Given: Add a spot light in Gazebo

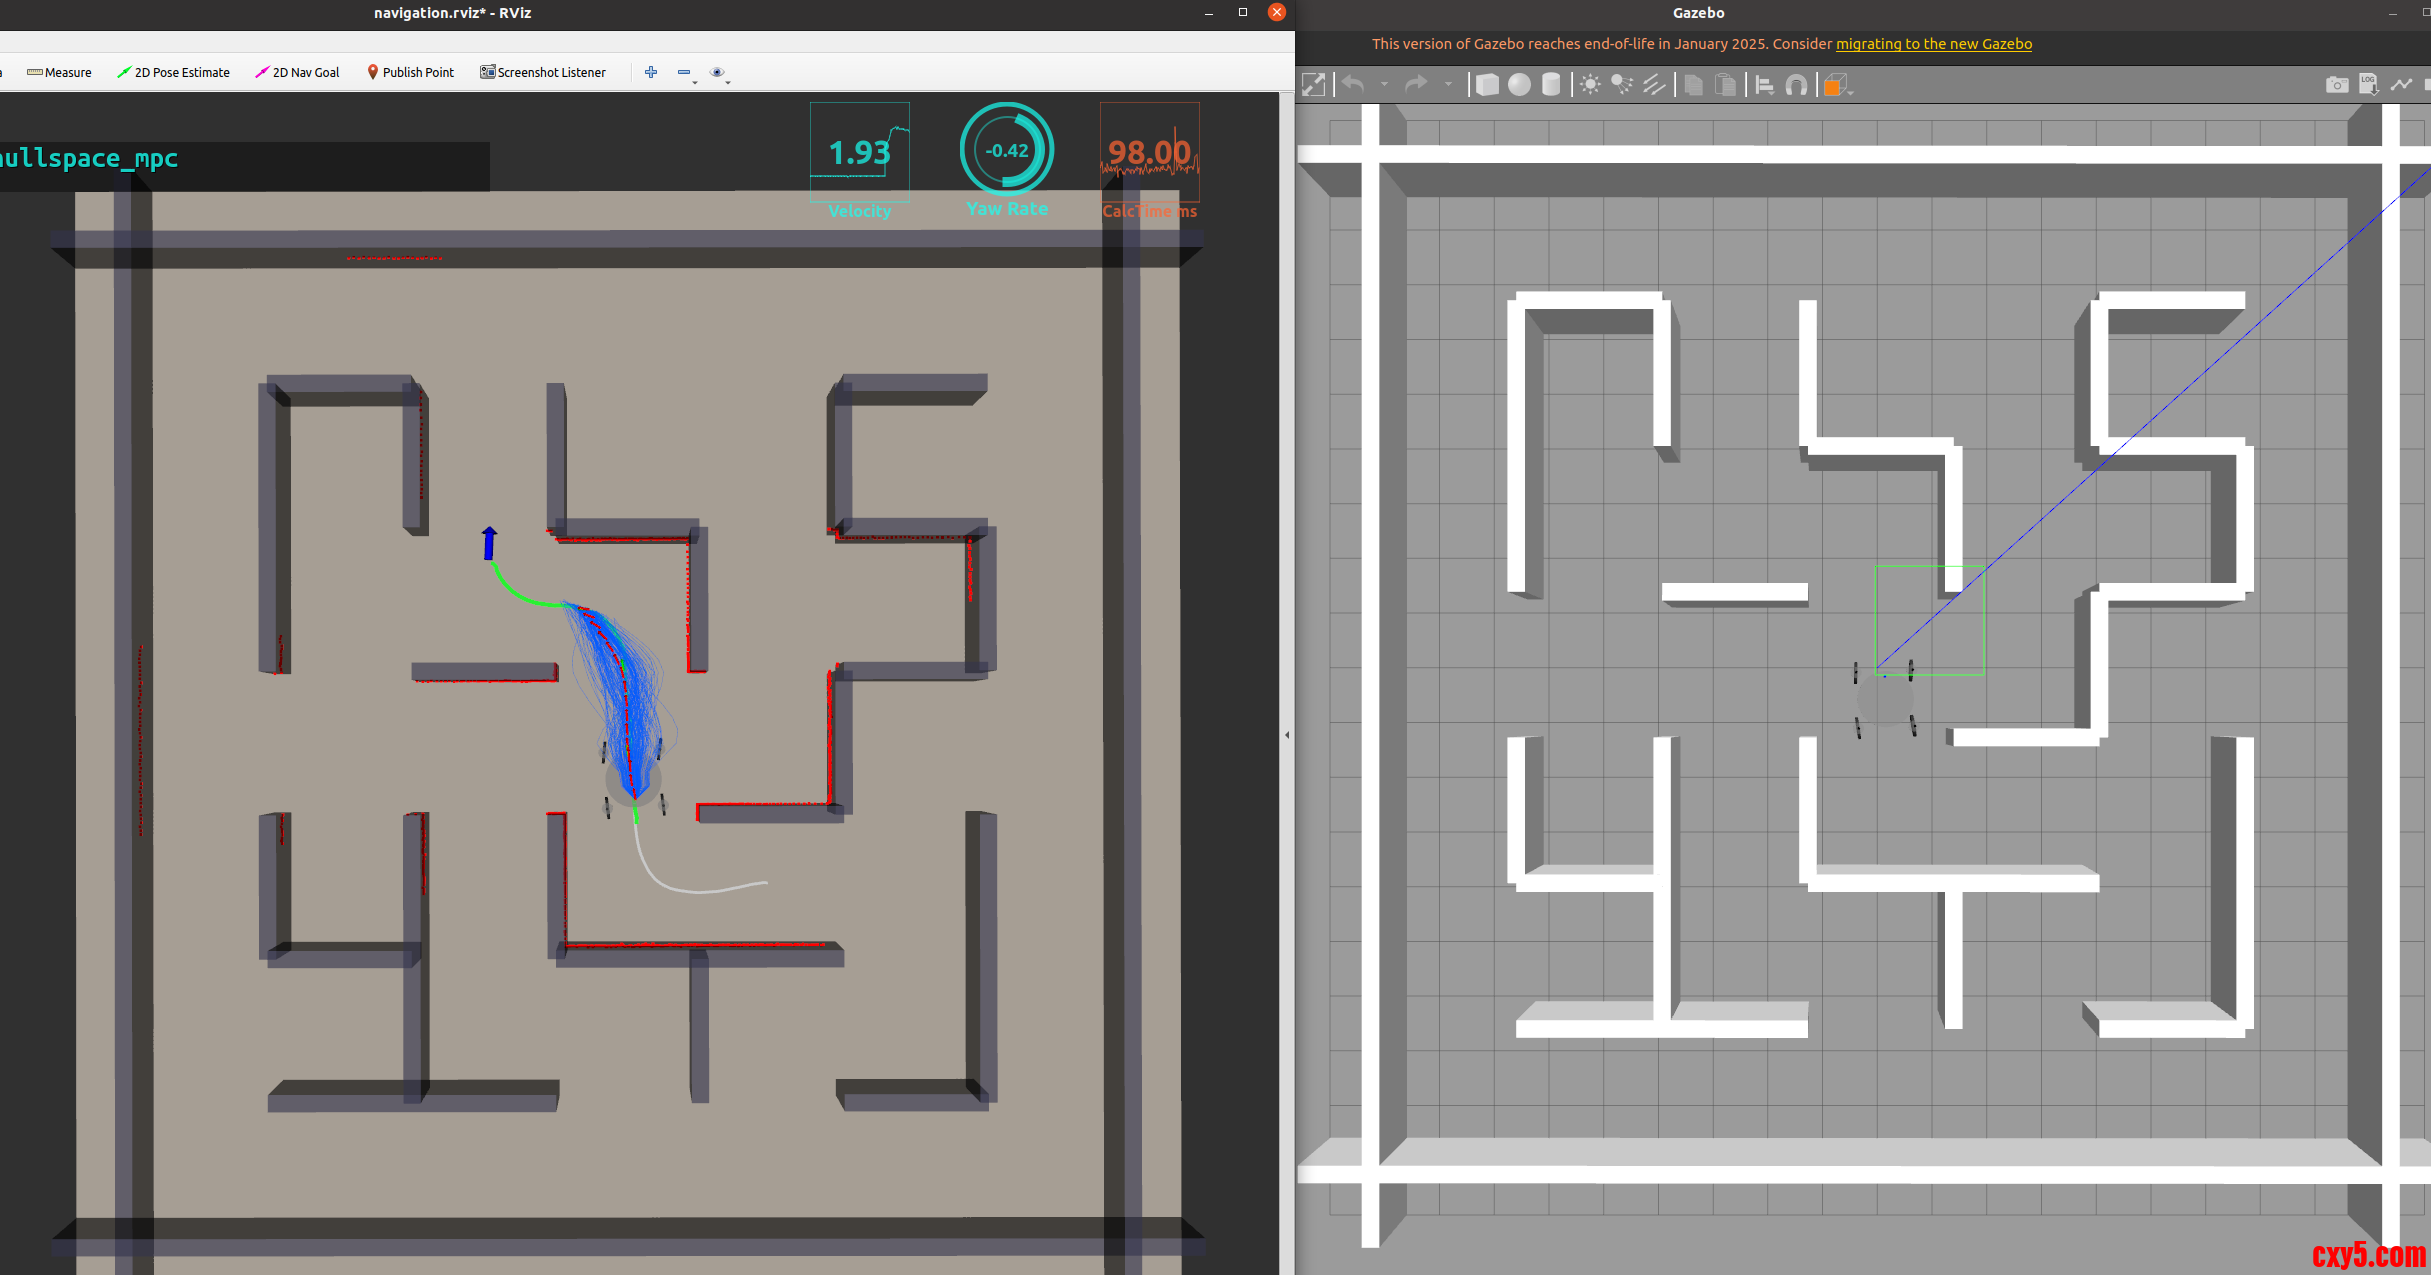Looking at the screenshot, I should 1622,85.
